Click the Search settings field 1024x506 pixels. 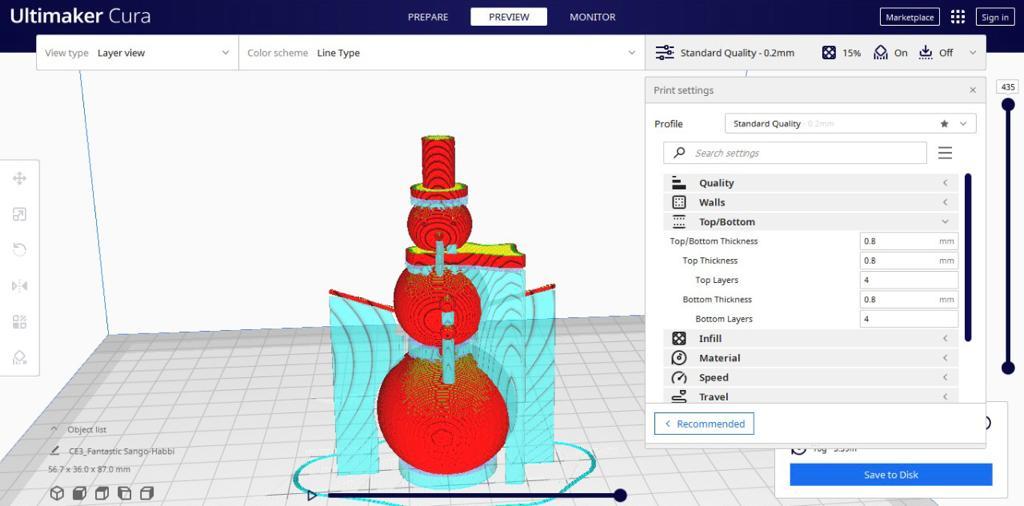795,153
